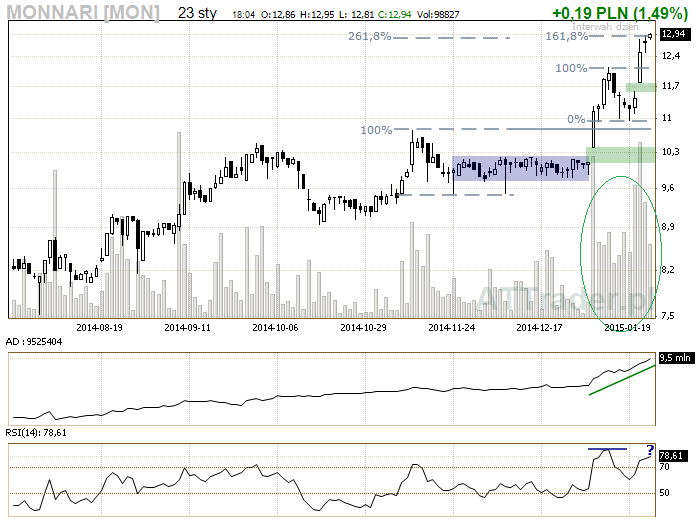Click the 261,8% Fibonacci label
The width and height of the screenshot is (700, 522).
(370, 36)
